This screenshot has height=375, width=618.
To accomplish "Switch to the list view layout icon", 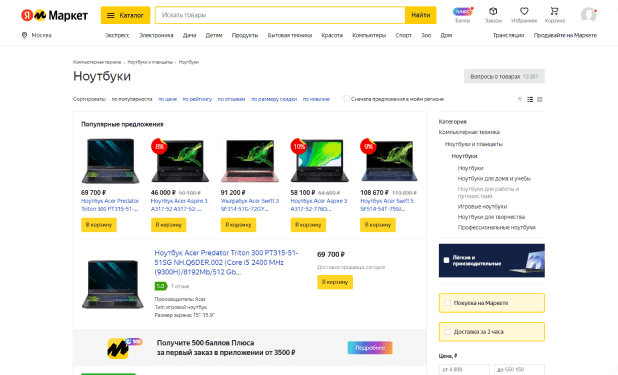I will point(530,99).
